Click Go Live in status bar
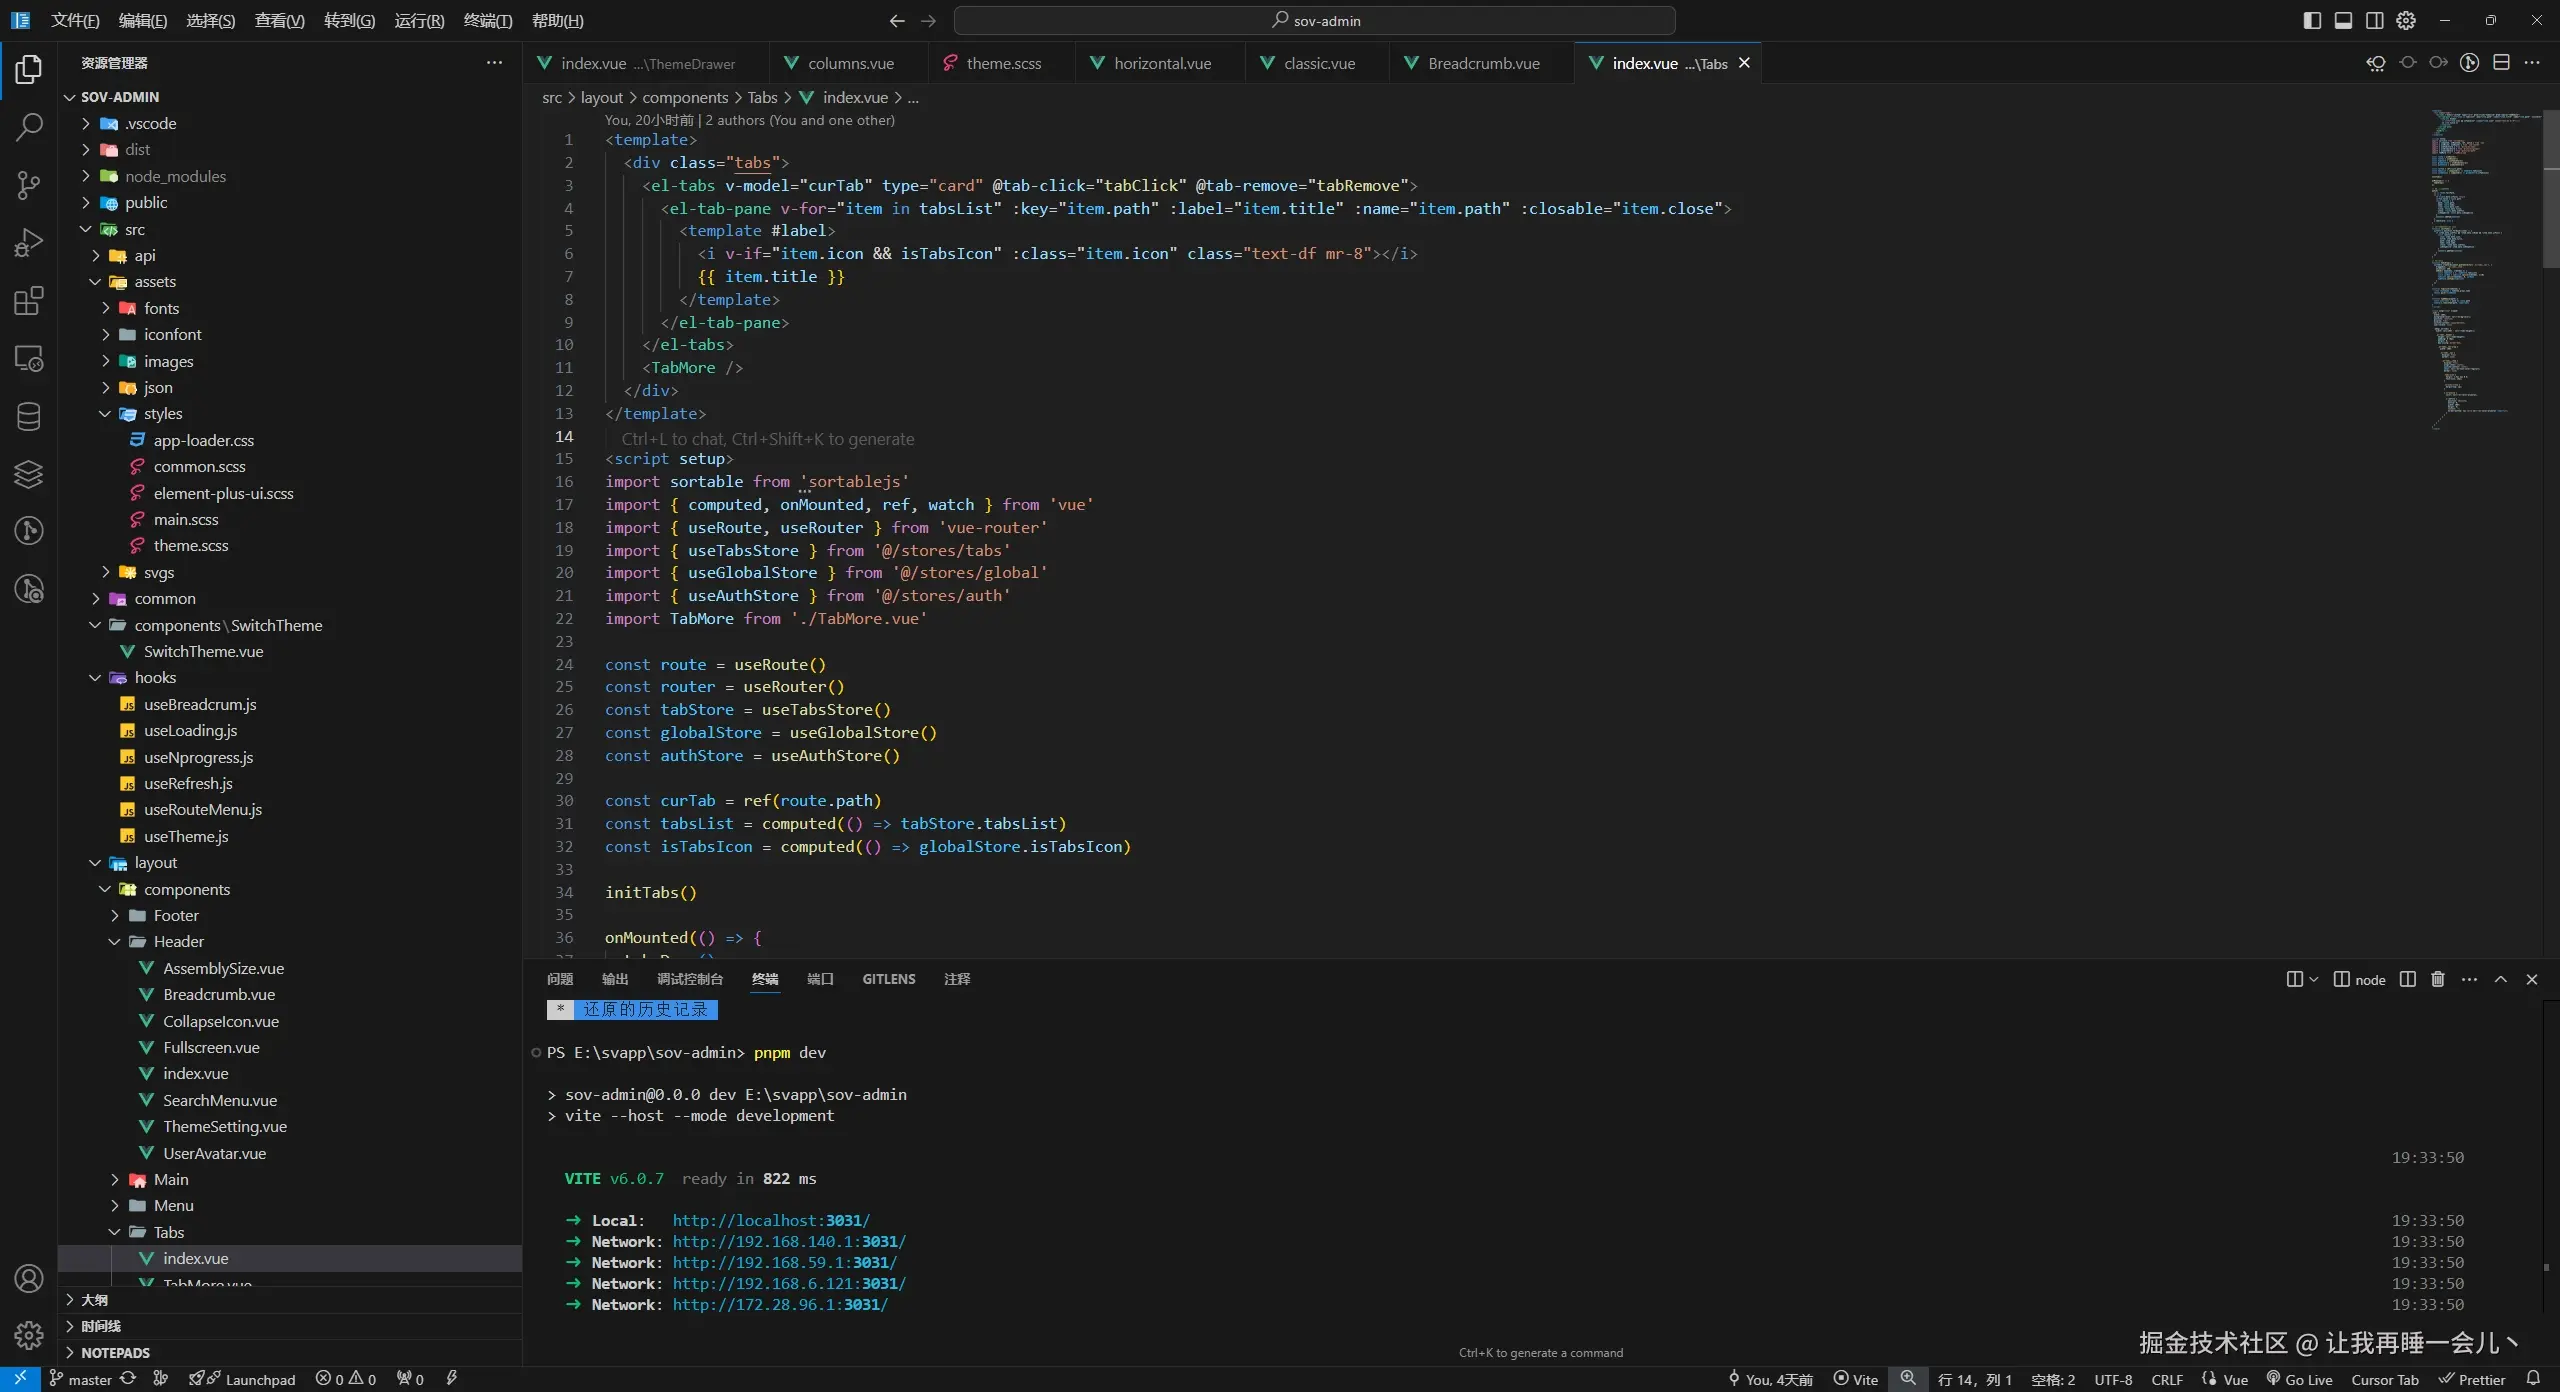The width and height of the screenshot is (2560, 1392). click(x=2300, y=1379)
